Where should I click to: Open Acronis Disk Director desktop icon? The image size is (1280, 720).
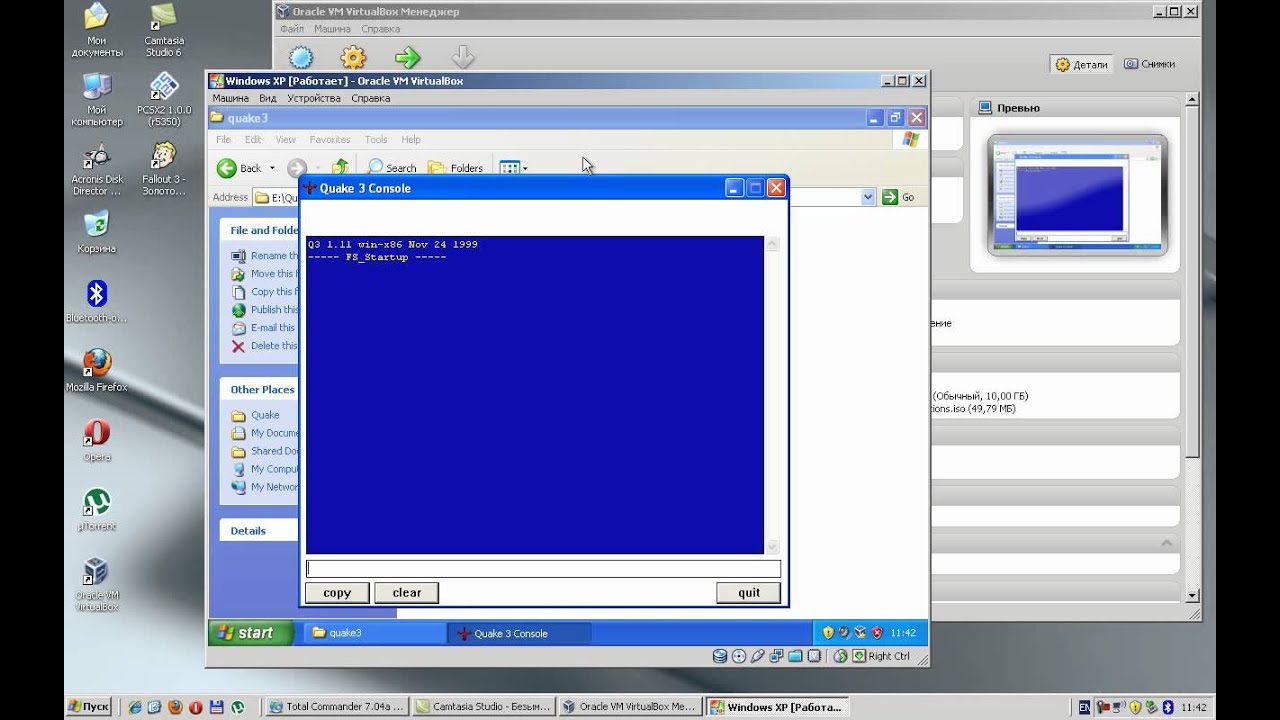coord(97,170)
